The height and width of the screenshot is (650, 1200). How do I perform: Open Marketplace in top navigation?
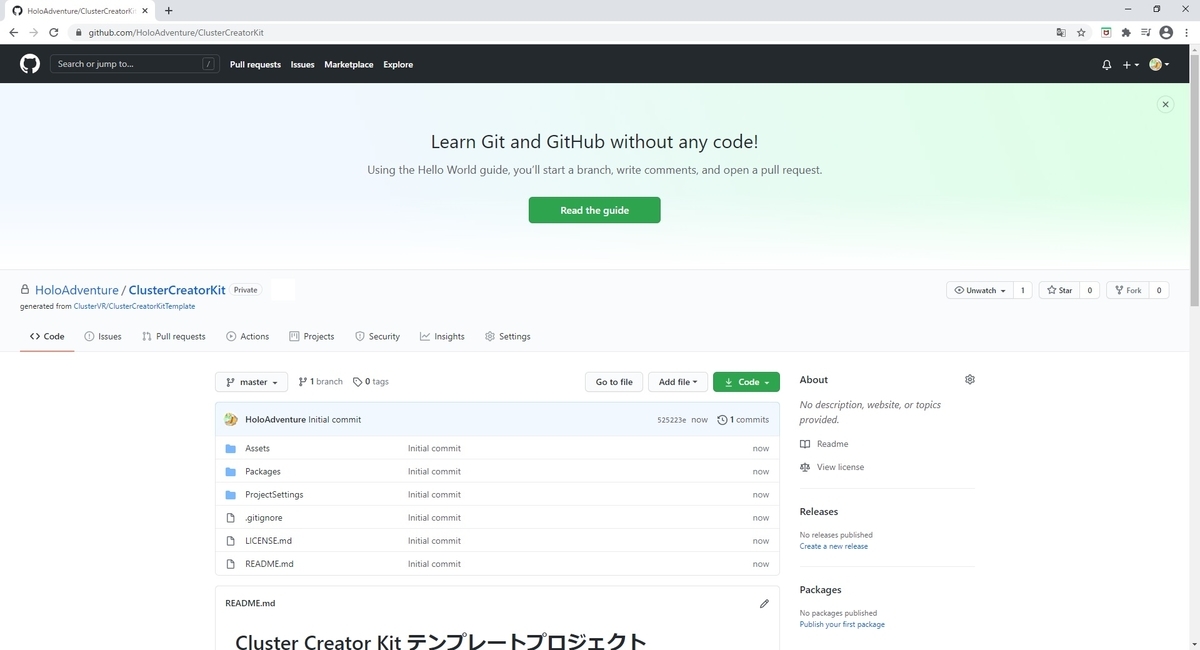[349, 64]
